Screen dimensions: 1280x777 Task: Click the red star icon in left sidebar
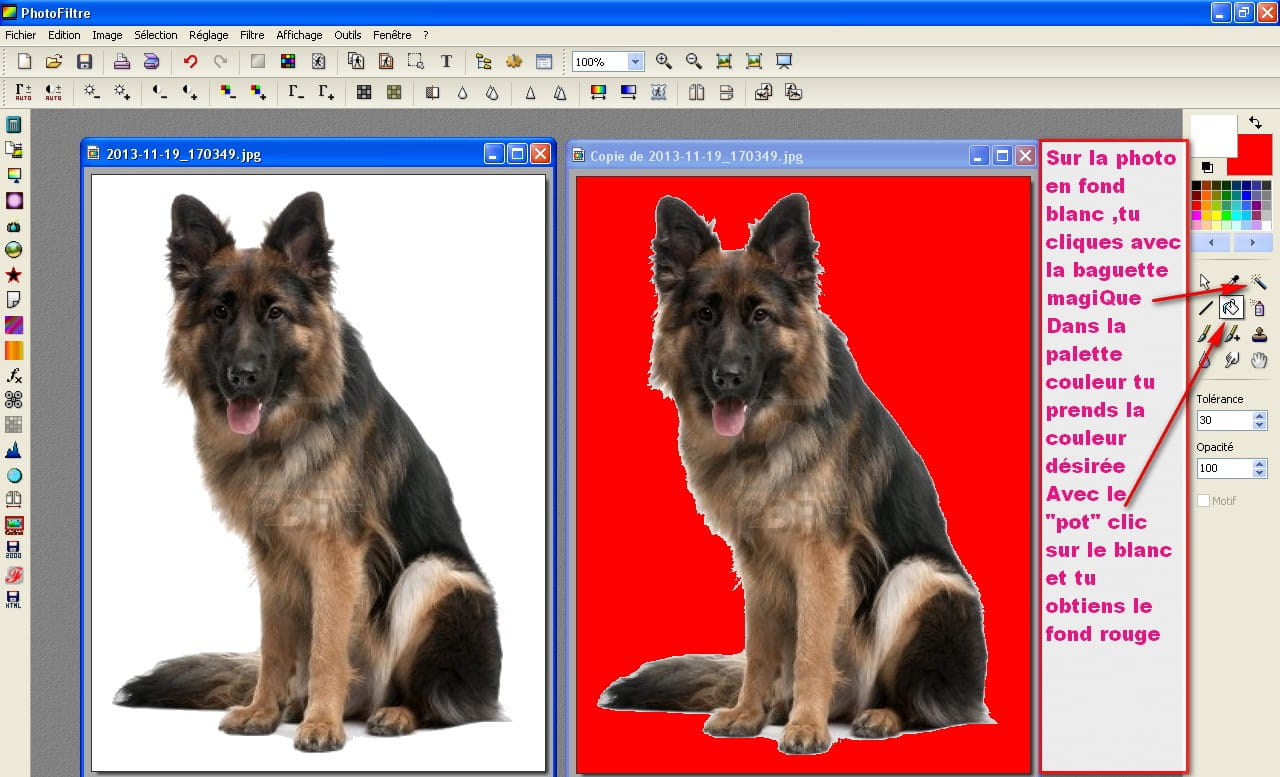[14, 275]
